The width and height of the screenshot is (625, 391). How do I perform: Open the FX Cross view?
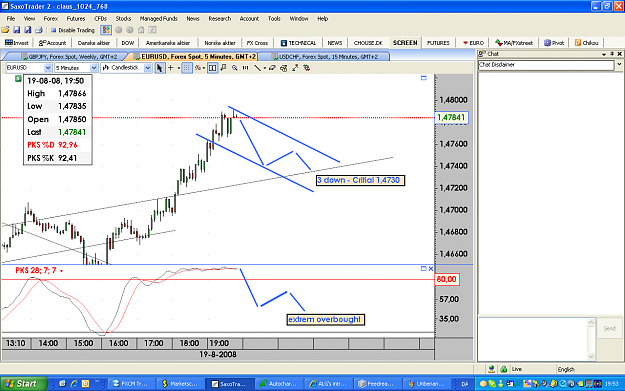(257, 43)
